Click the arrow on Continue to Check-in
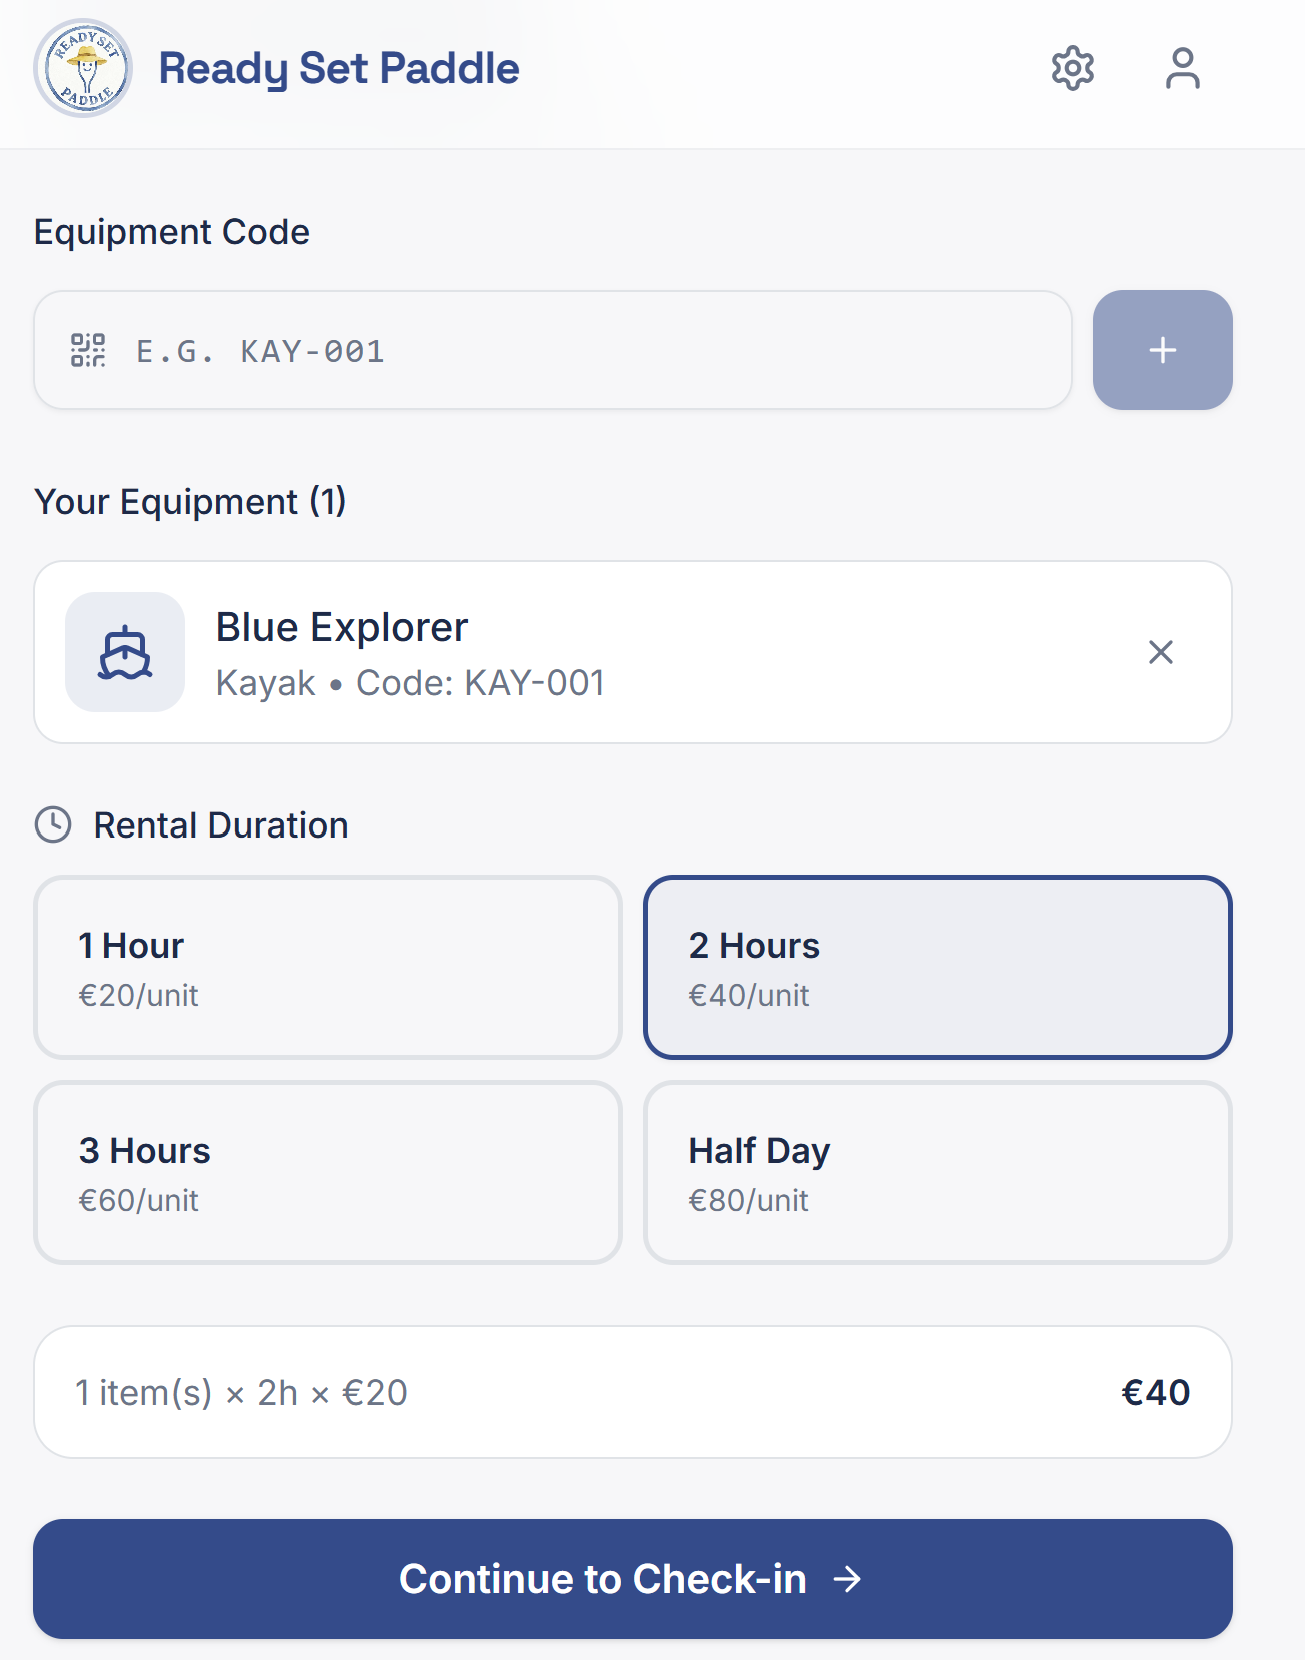This screenshot has height=1660, width=1305. click(x=847, y=1579)
